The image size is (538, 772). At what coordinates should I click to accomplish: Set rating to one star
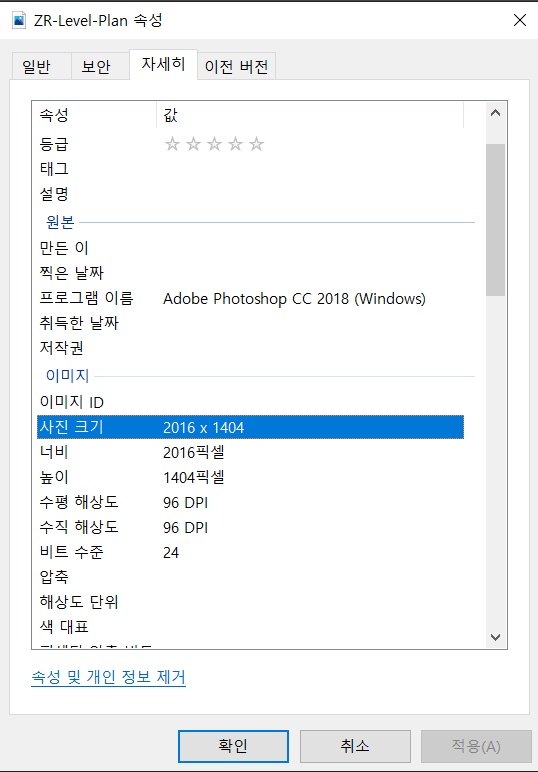(x=172, y=144)
